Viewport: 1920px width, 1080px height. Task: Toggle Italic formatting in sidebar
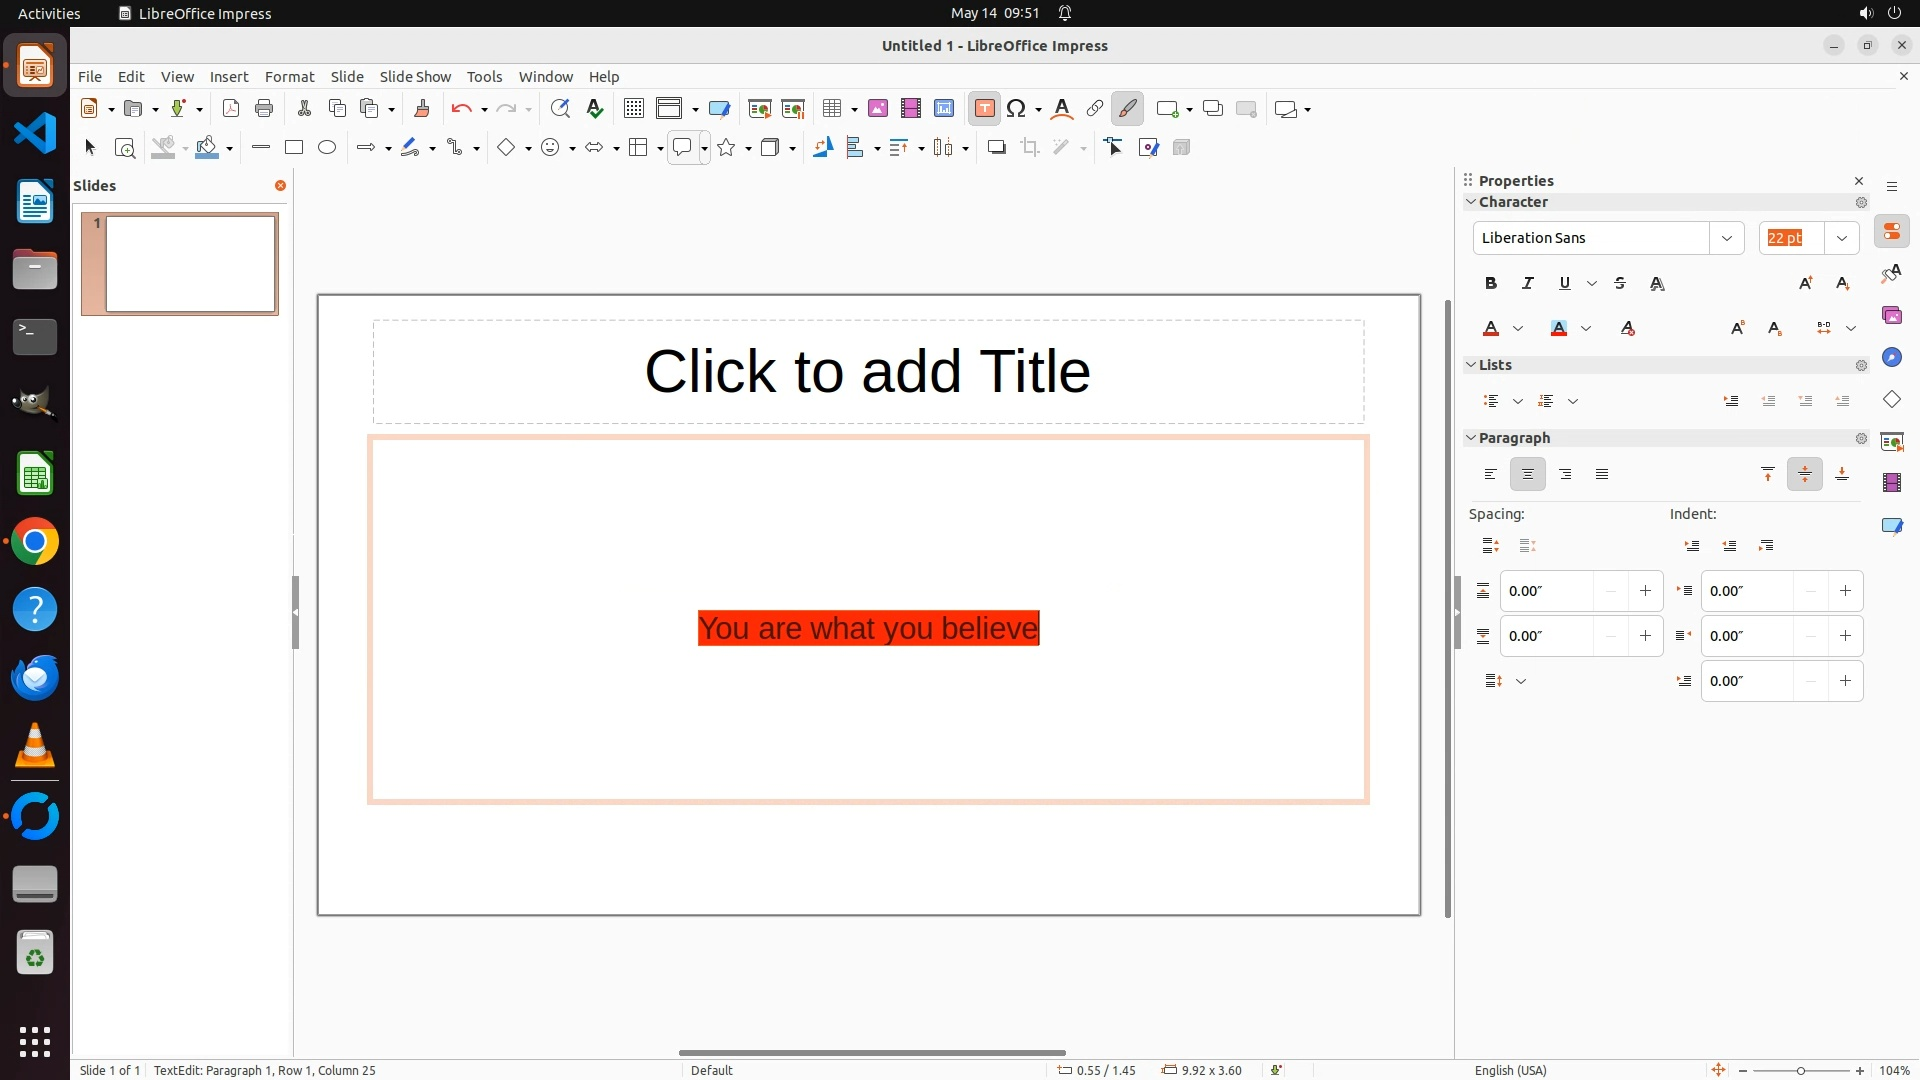[x=1527, y=284]
